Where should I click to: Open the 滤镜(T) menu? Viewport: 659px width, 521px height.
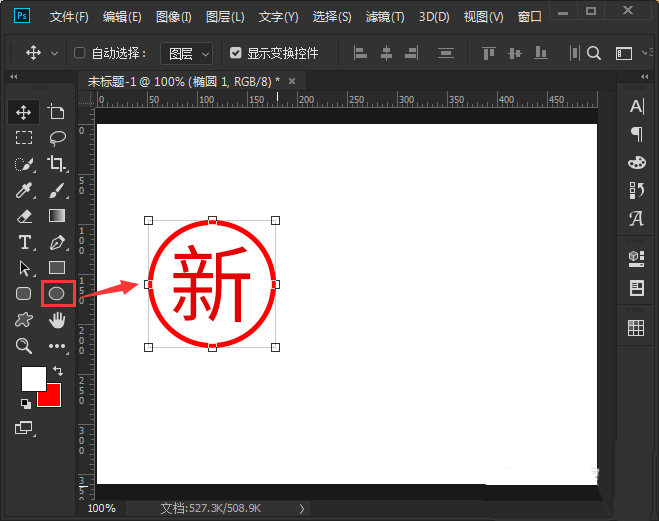point(385,17)
